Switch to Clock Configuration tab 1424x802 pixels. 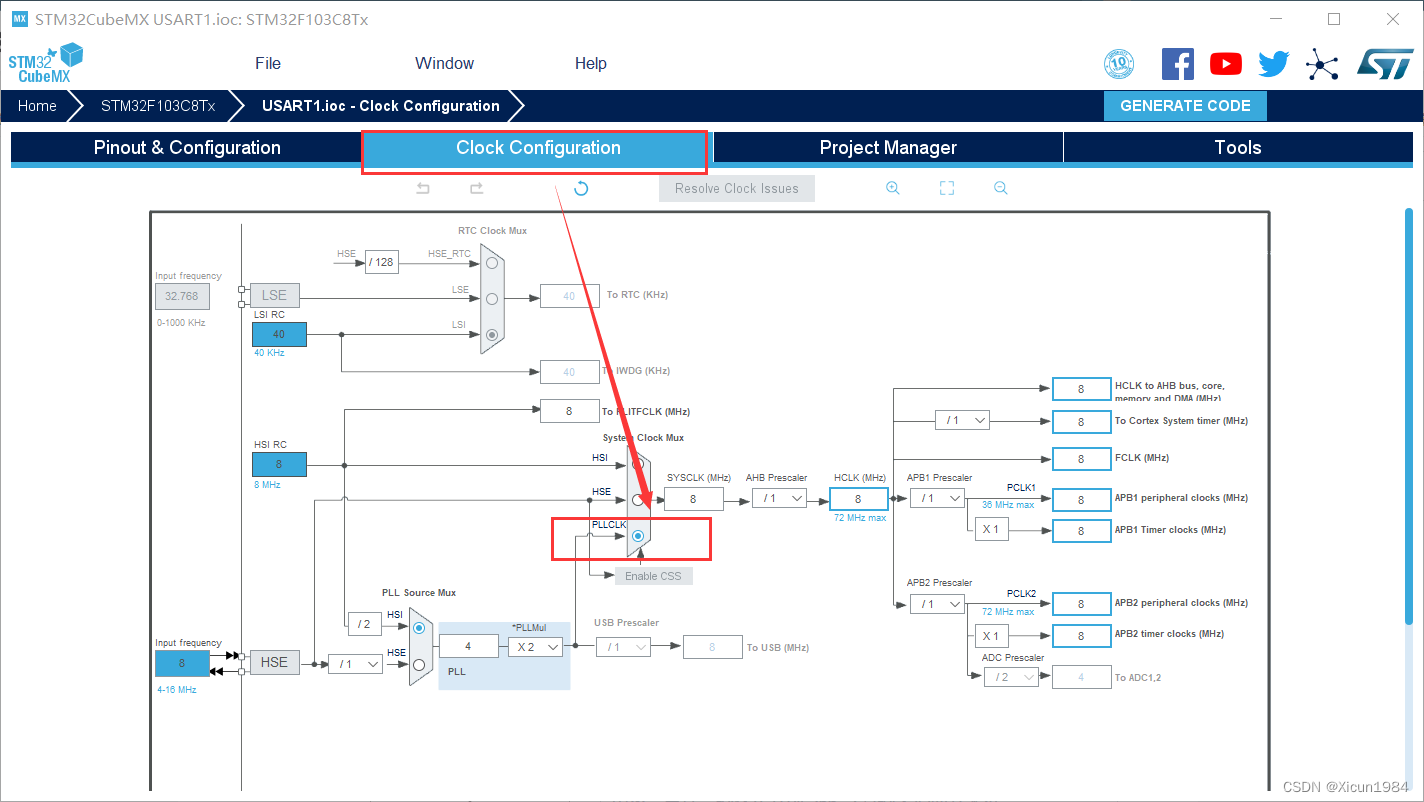(x=538, y=147)
